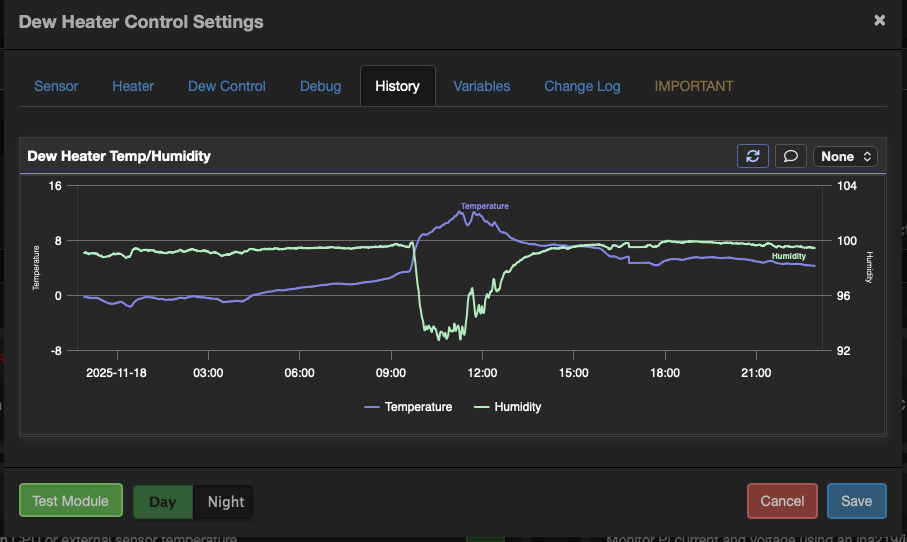Click the chart refresh icon
Image resolution: width=907 pixels, height=542 pixels.
(753, 156)
